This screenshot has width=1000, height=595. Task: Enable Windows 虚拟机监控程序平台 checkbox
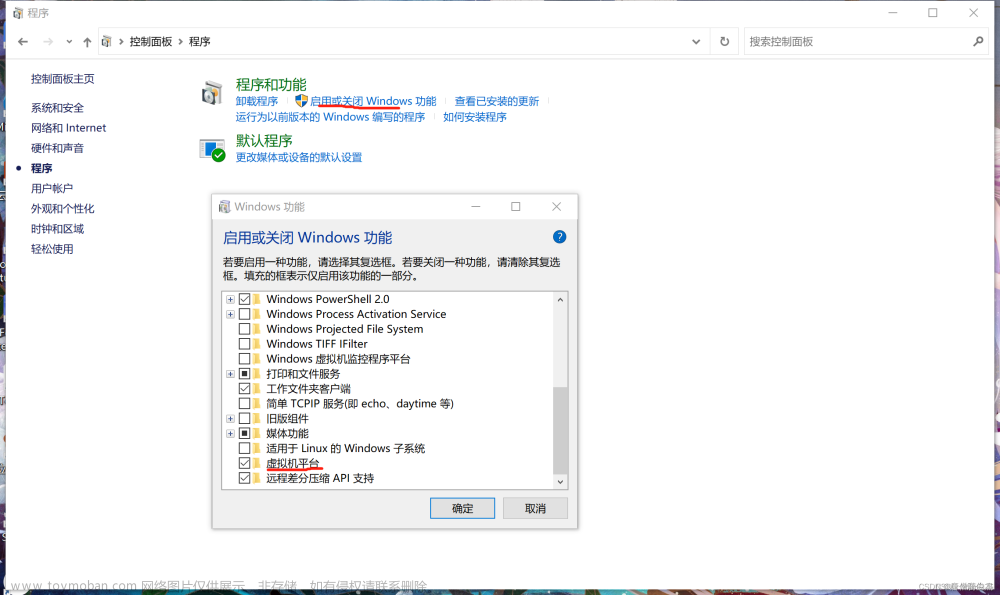coord(244,358)
